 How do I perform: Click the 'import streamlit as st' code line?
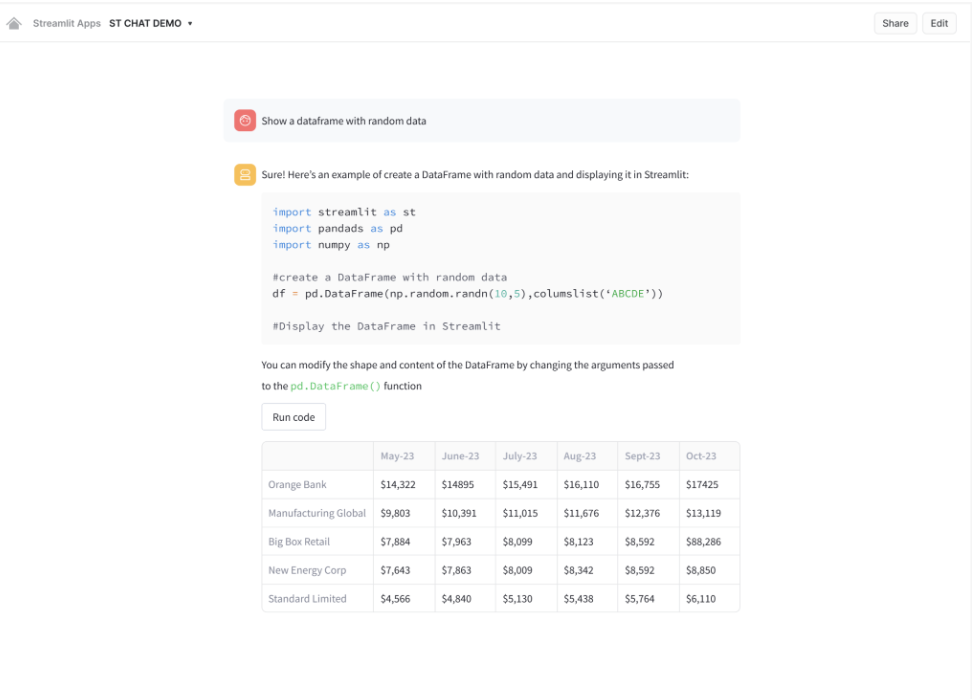(x=344, y=212)
